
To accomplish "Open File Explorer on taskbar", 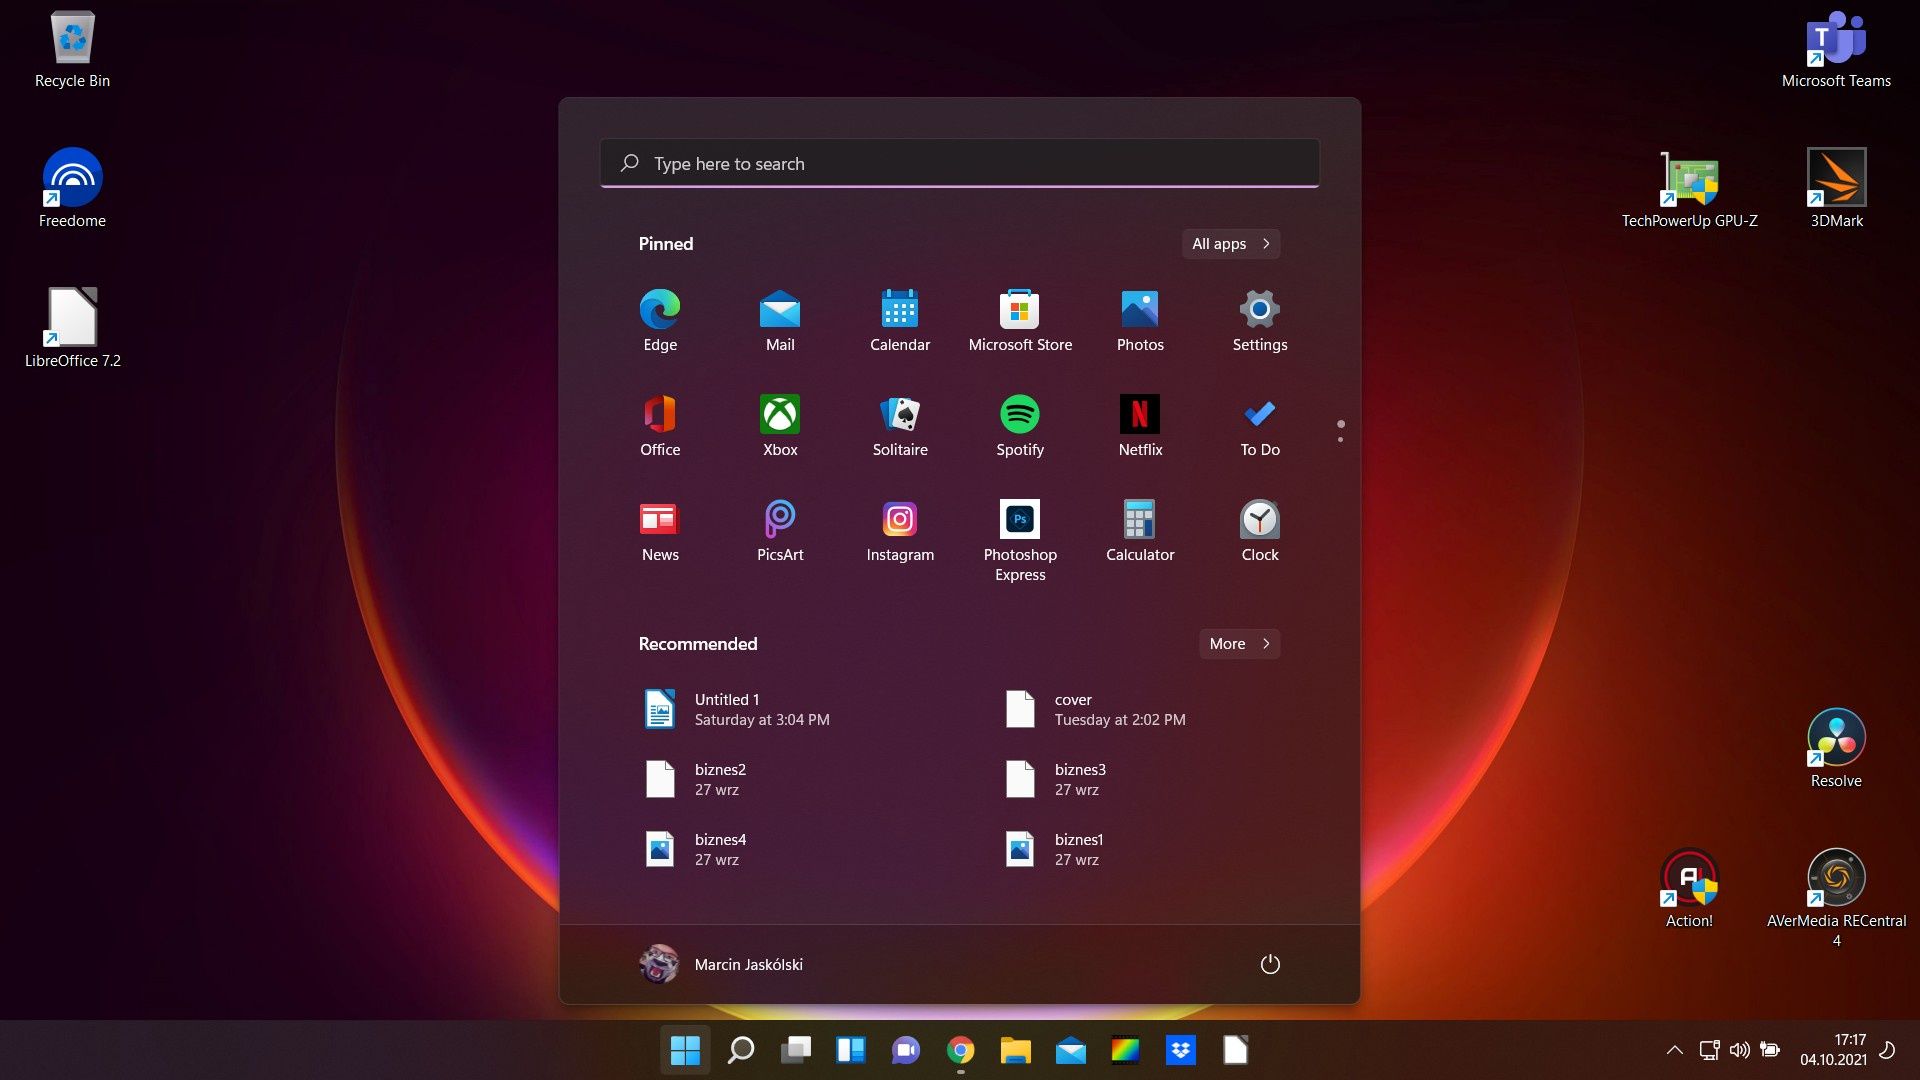I will (x=1015, y=1050).
